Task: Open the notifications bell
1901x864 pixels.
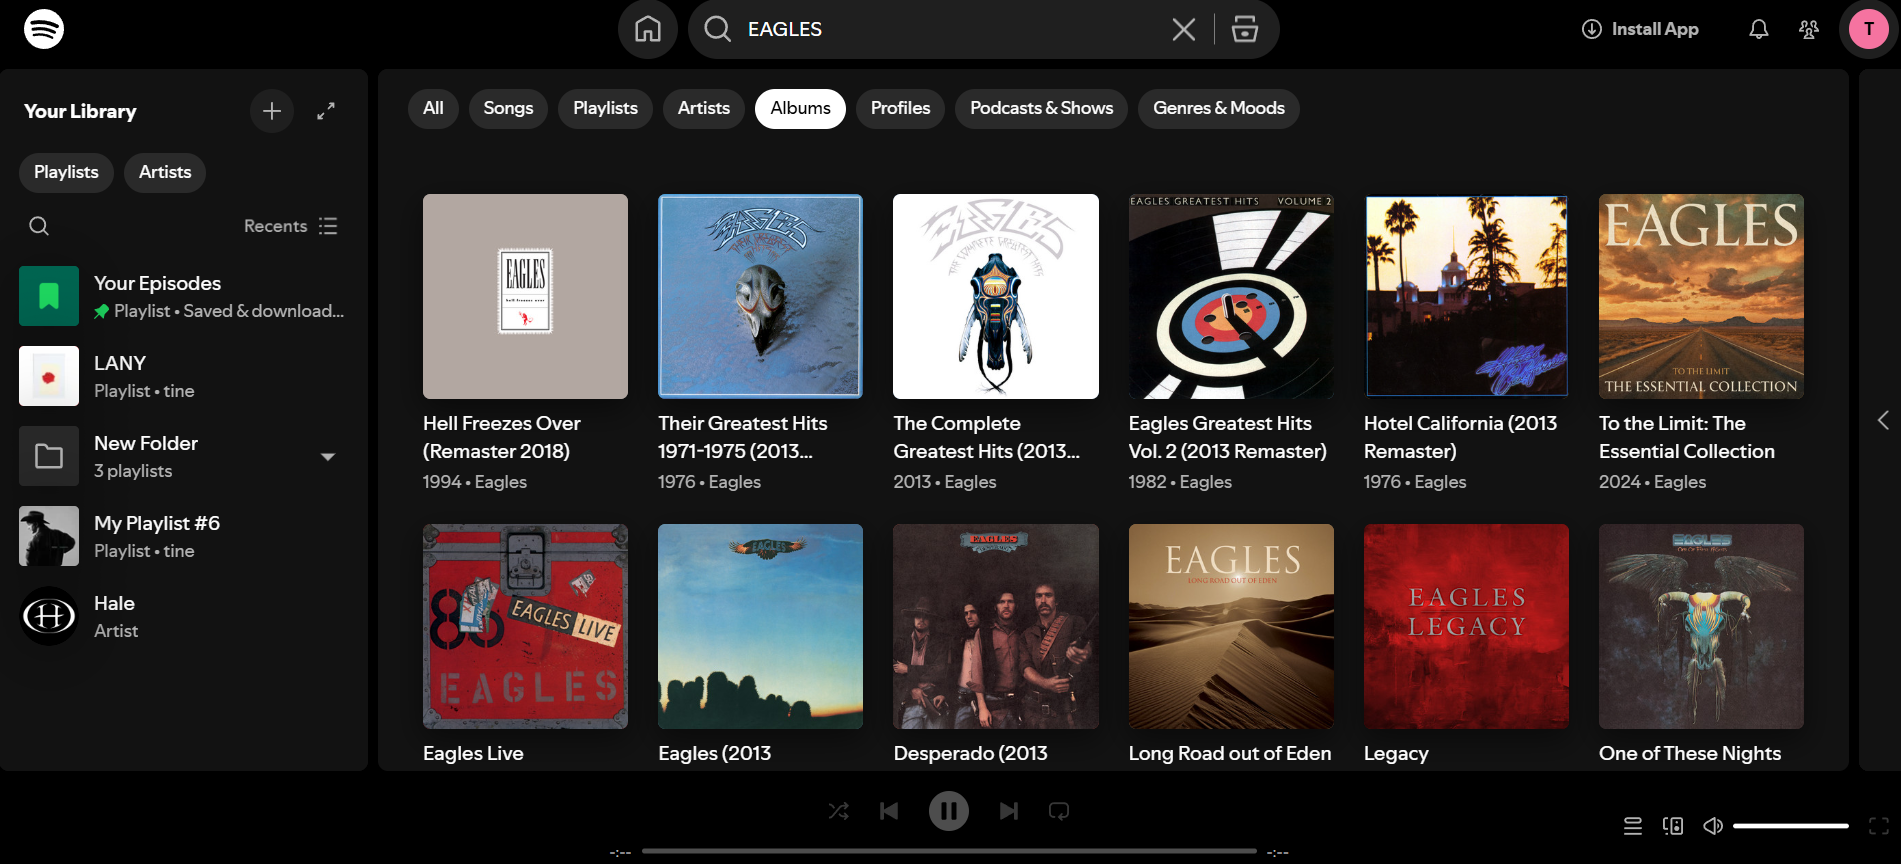Action: click(1759, 29)
